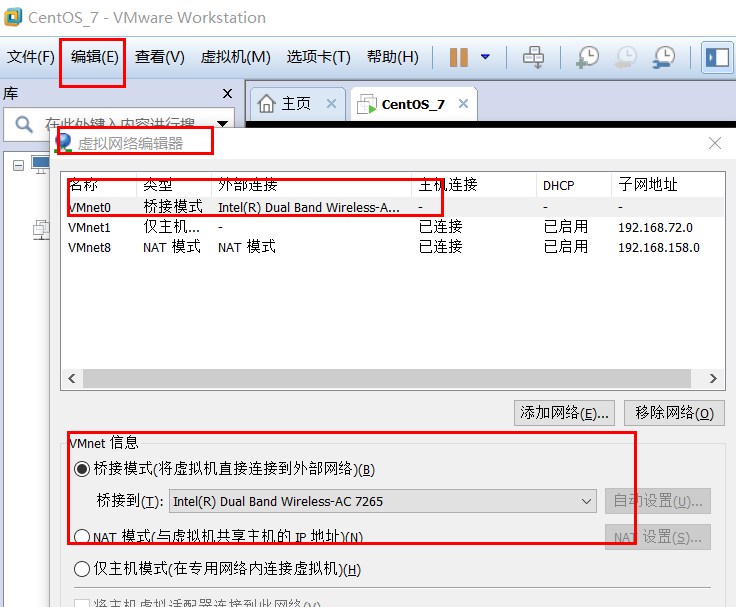Click the shared VMs icon in library

point(41,230)
